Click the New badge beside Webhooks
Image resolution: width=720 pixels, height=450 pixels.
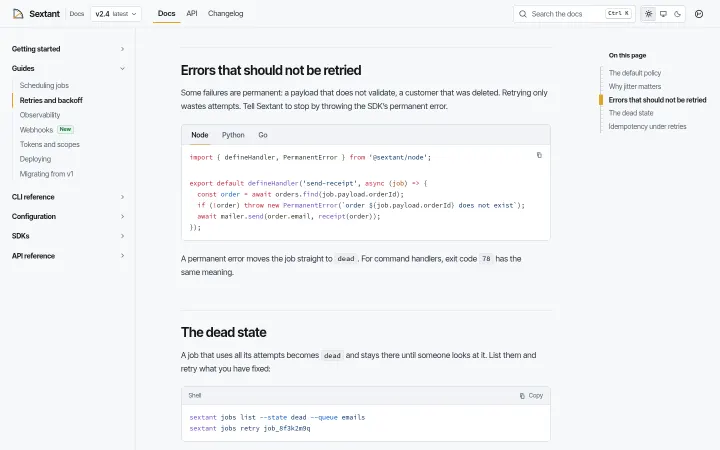point(65,129)
